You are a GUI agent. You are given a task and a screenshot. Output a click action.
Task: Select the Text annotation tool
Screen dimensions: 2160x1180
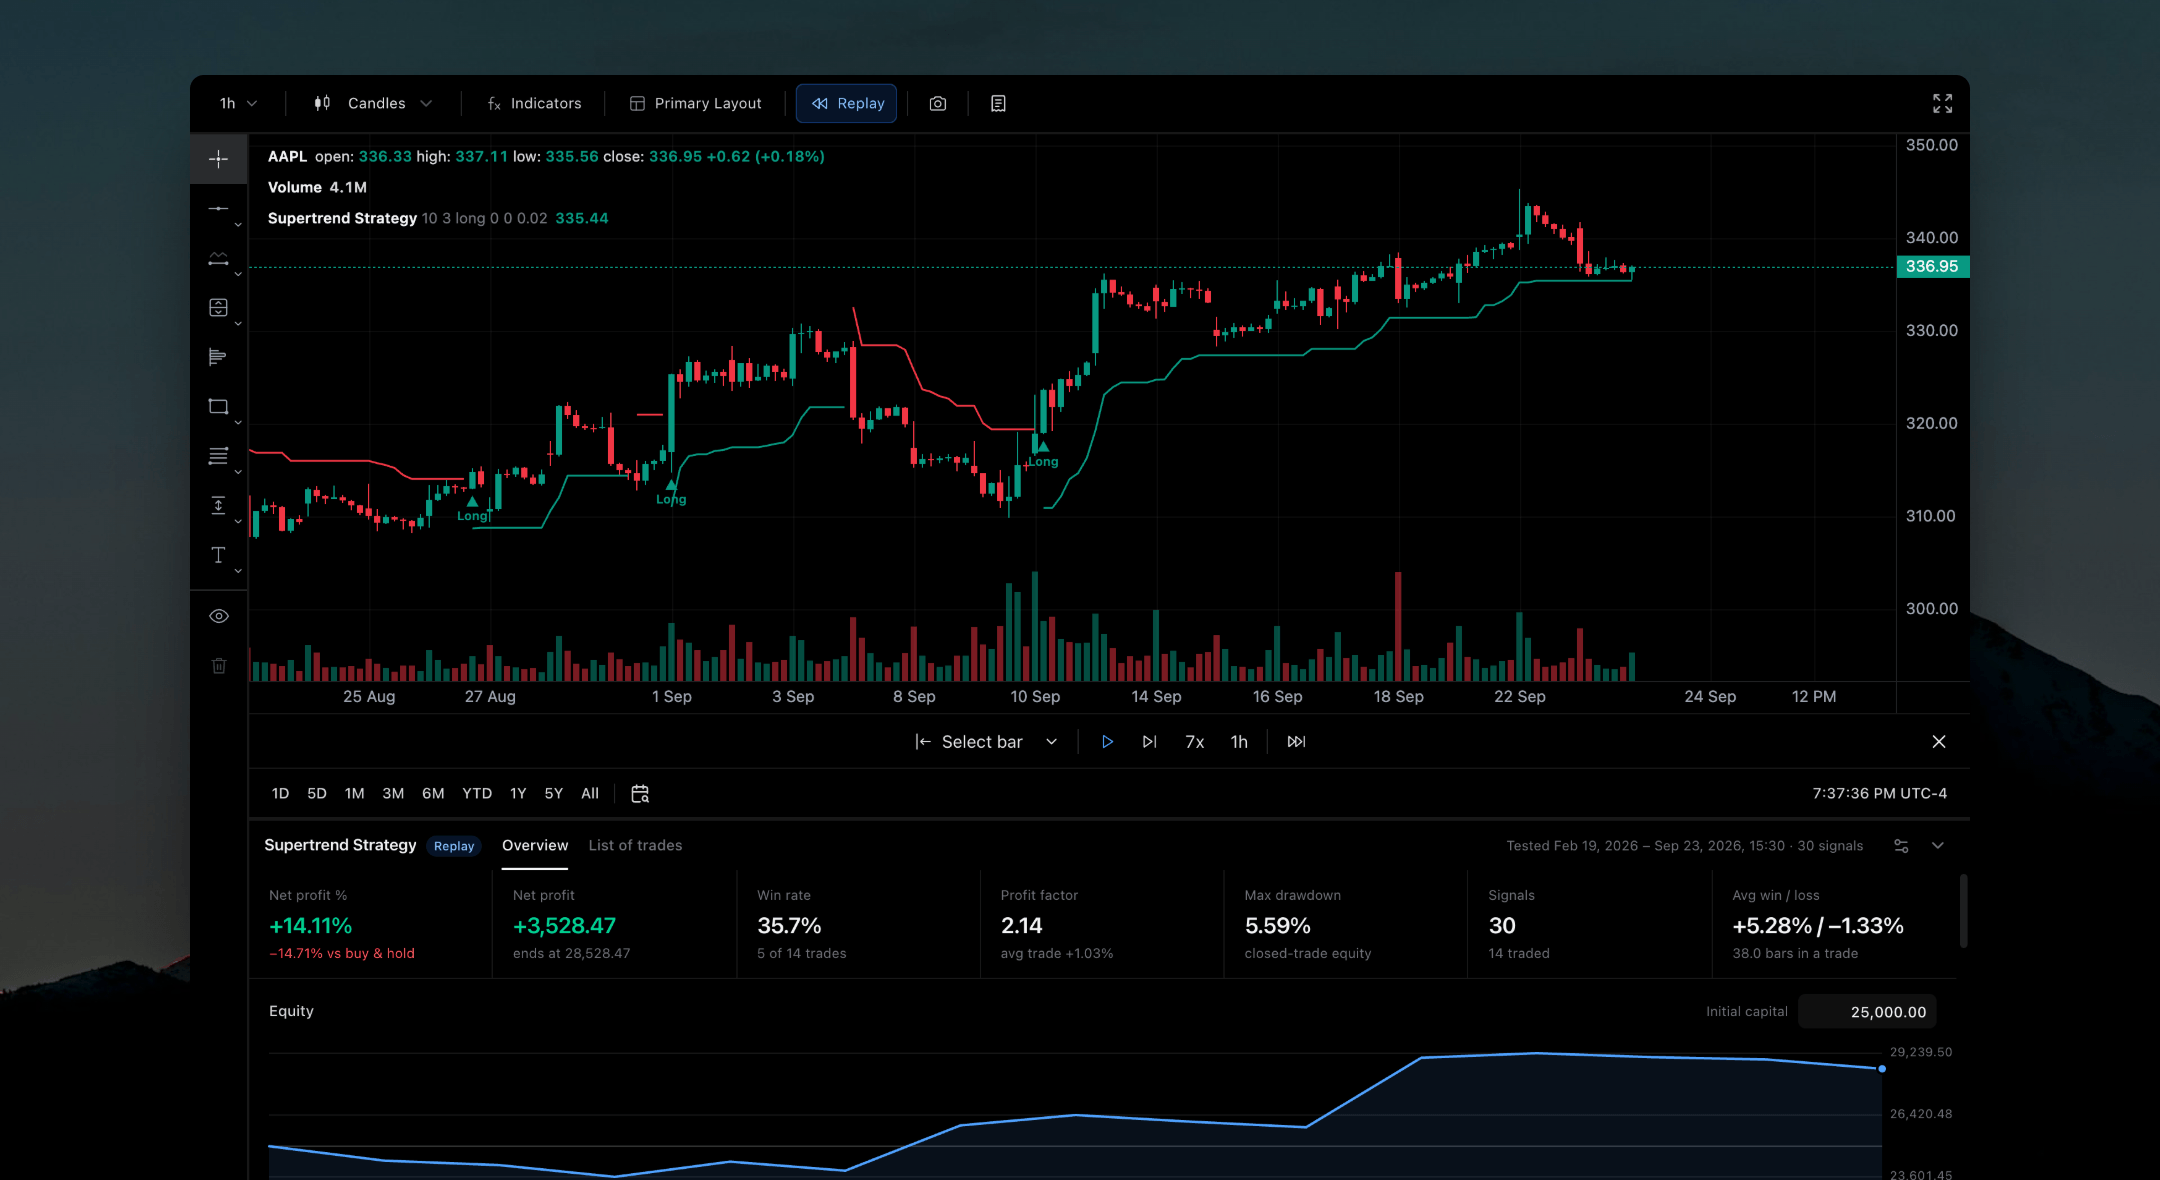(x=218, y=555)
